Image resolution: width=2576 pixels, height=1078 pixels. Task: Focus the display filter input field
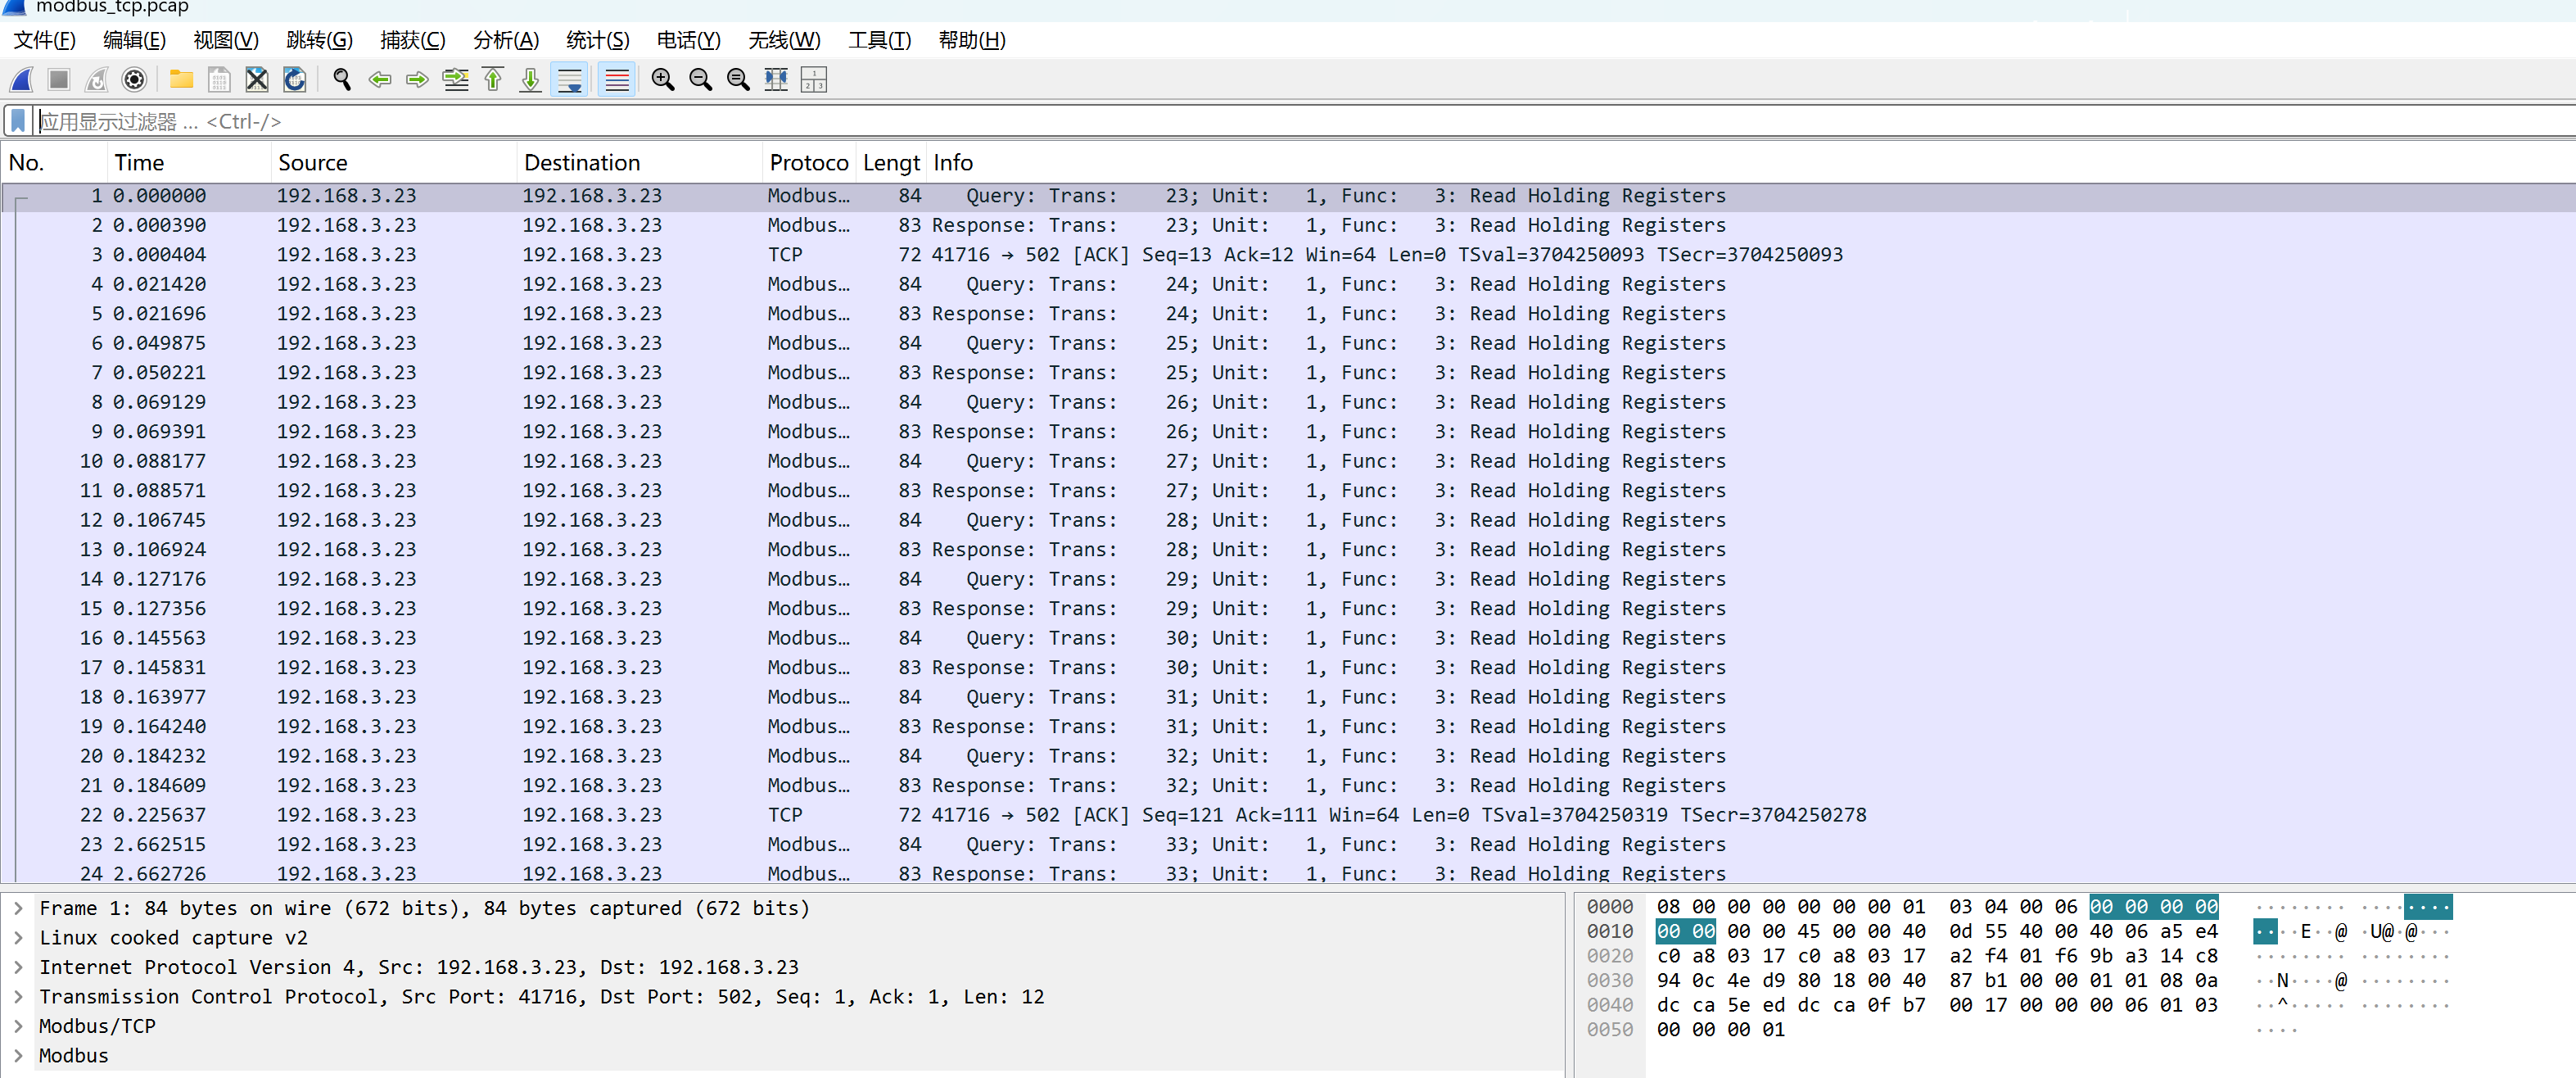click(1300, 121)
